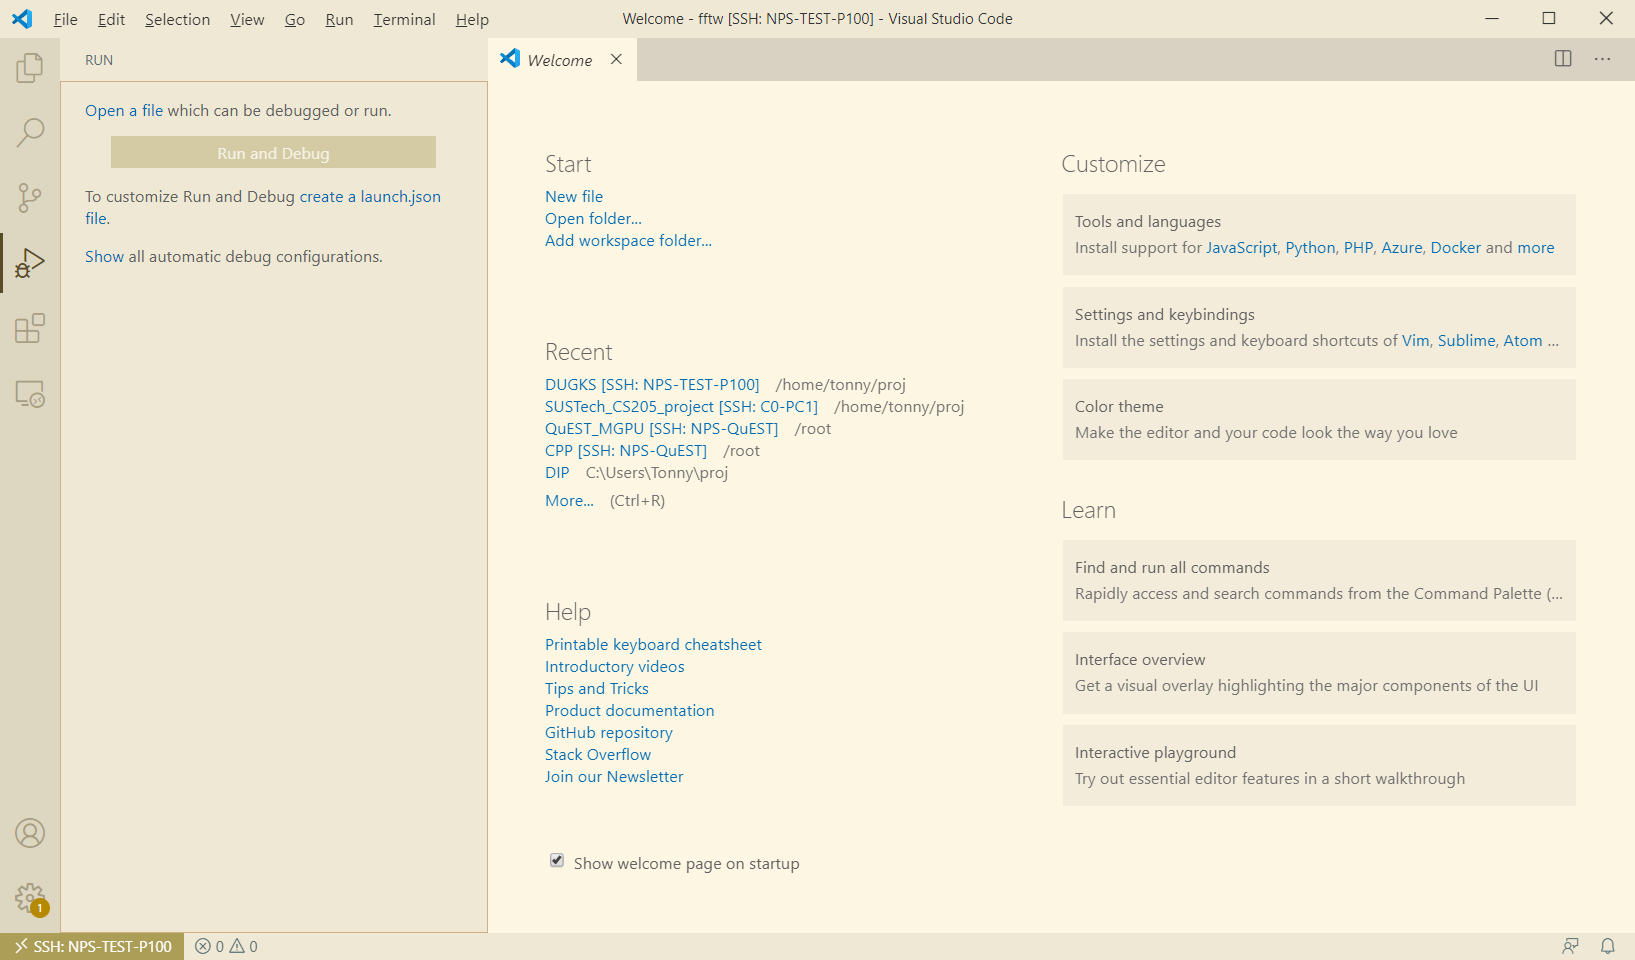This screenshot has width=1635, height=960.
Task: Install JavaScript support link
Action: (1241, 247)
